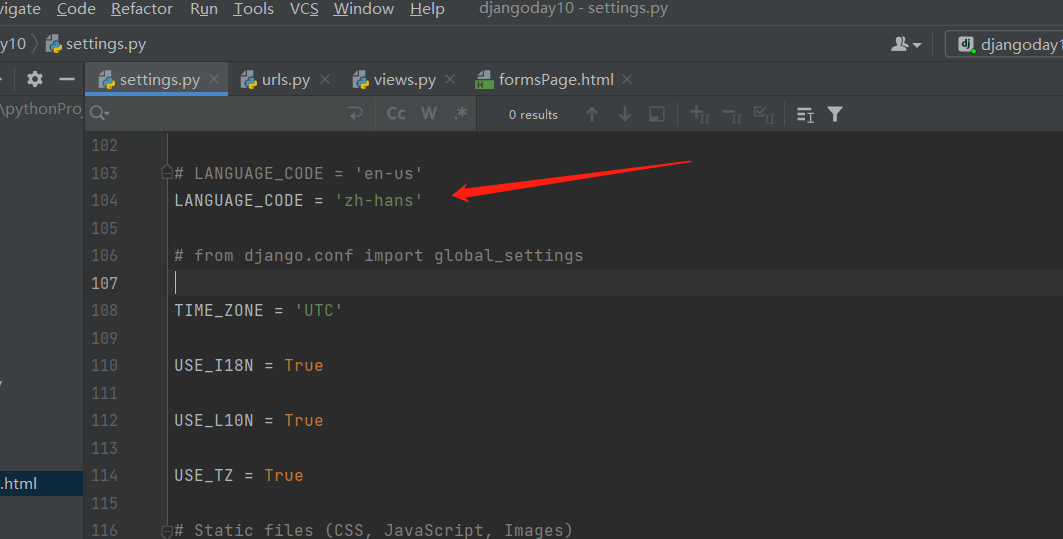The width and height of the screenshot is (1063, 539).
Task: Go to next search occurrence
Action: (625, 114)
